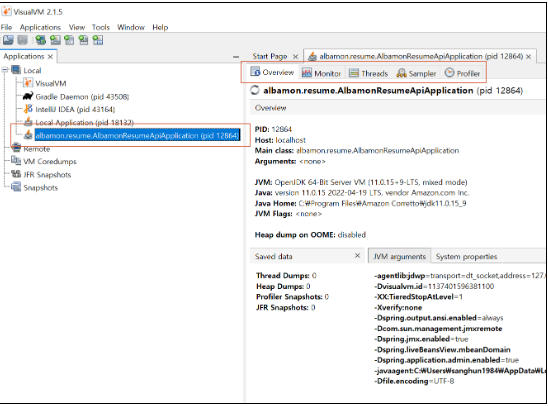Click the Save toolbar icon
This screenshot has height=406, width=548.
tap(23, 40)
